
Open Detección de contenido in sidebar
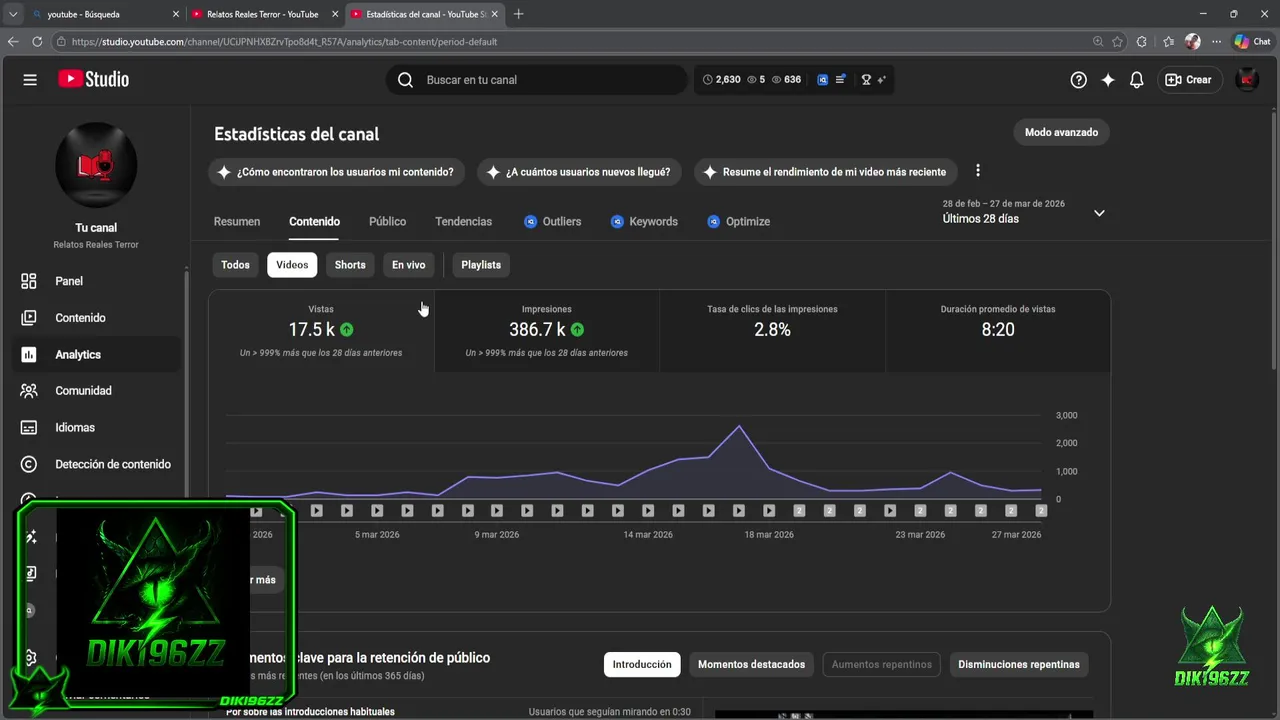point(96,464)
